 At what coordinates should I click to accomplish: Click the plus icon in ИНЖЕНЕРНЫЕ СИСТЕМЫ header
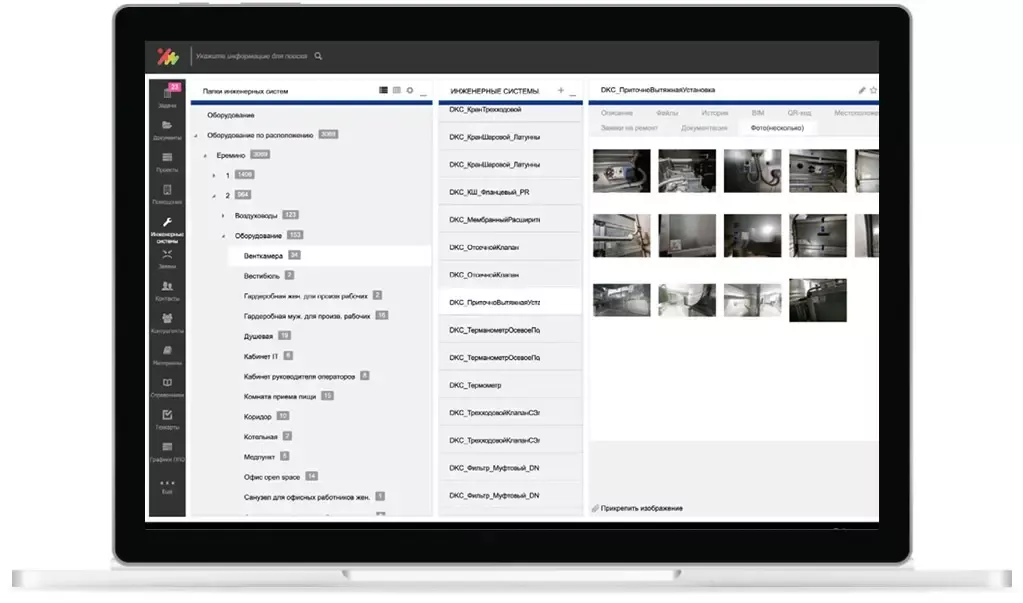point(560,90)
